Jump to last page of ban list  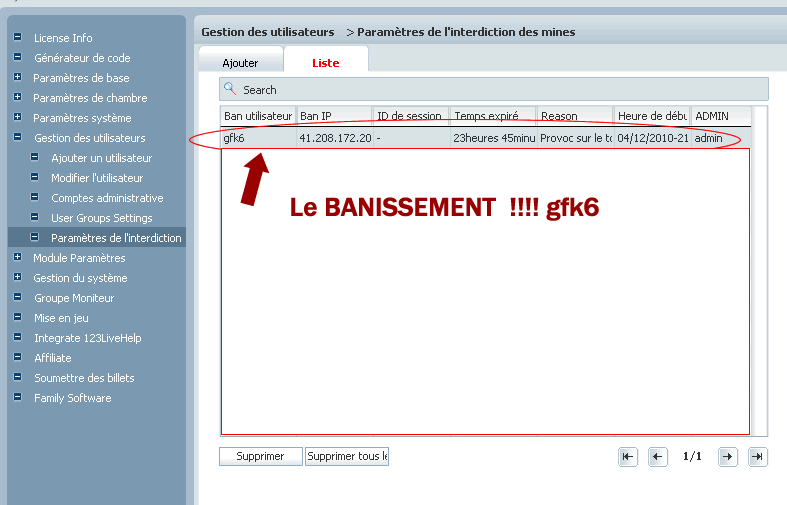click(758, 456)
